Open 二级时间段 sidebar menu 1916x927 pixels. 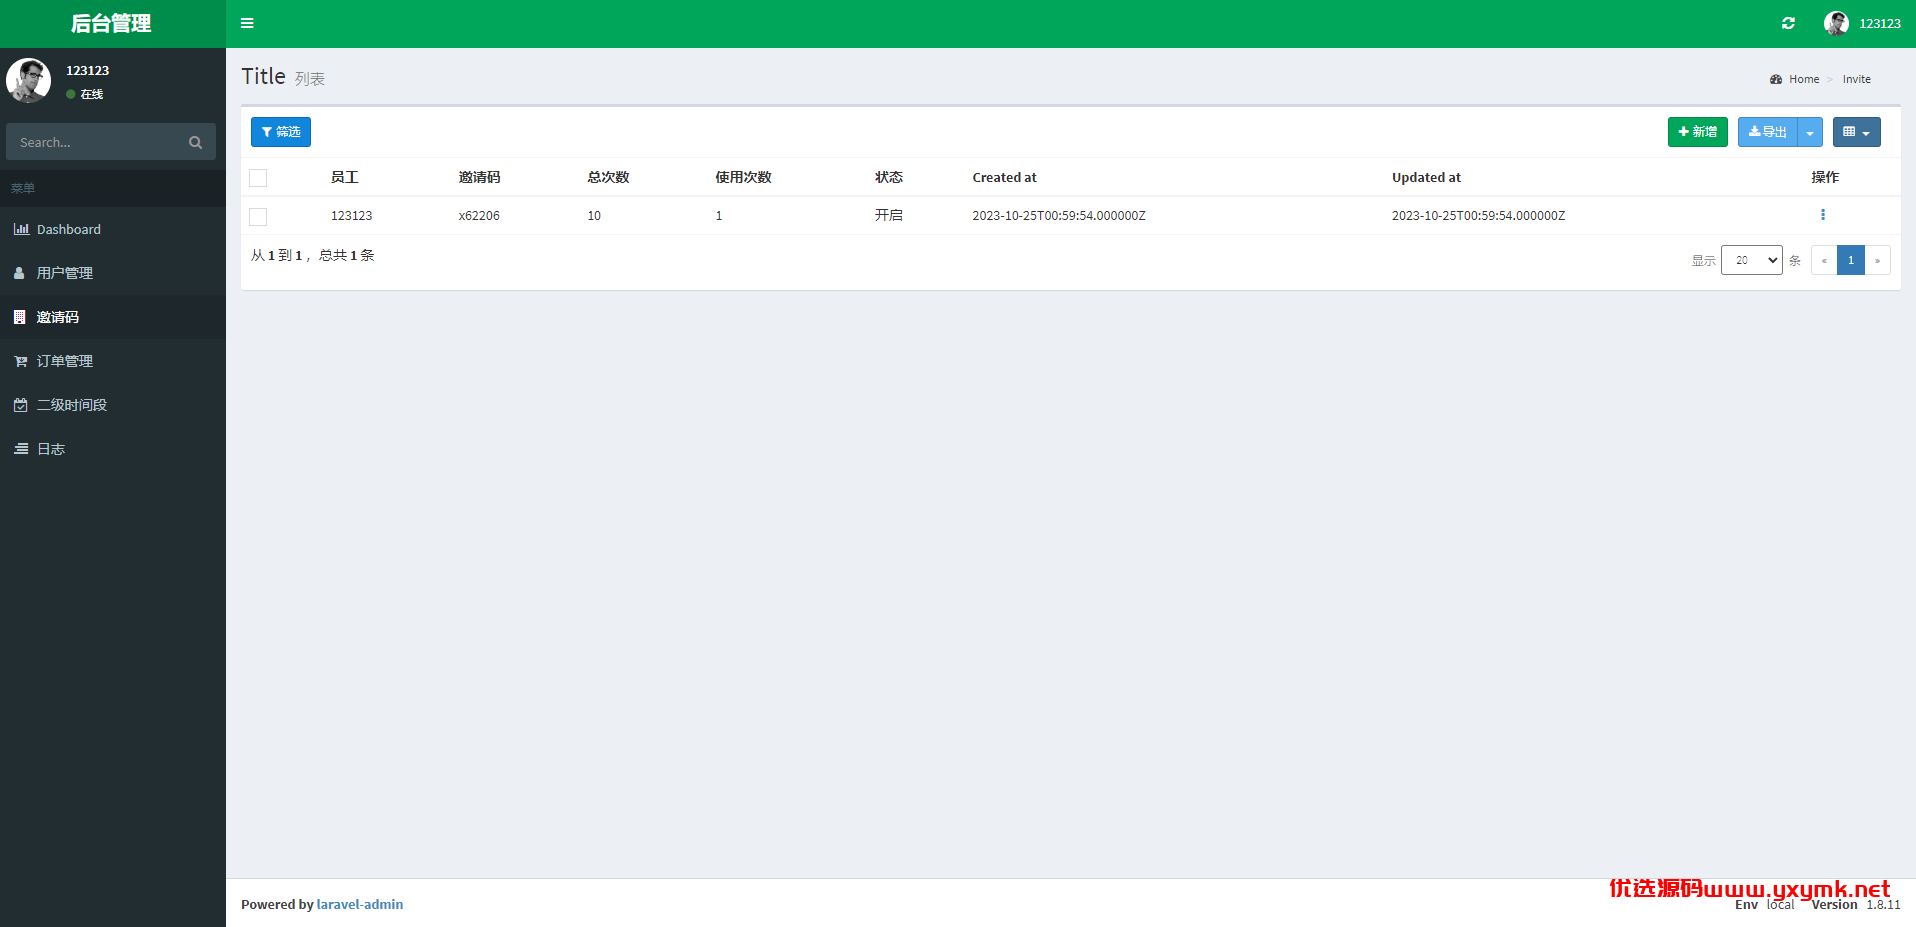tap(113, 405)
